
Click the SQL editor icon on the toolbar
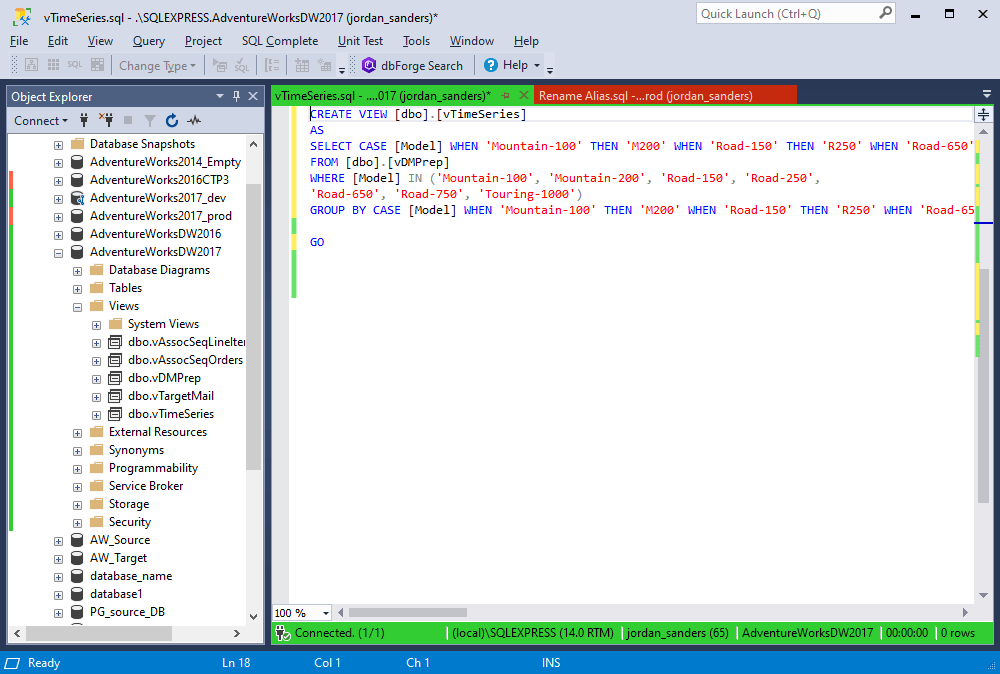[74, 65]
